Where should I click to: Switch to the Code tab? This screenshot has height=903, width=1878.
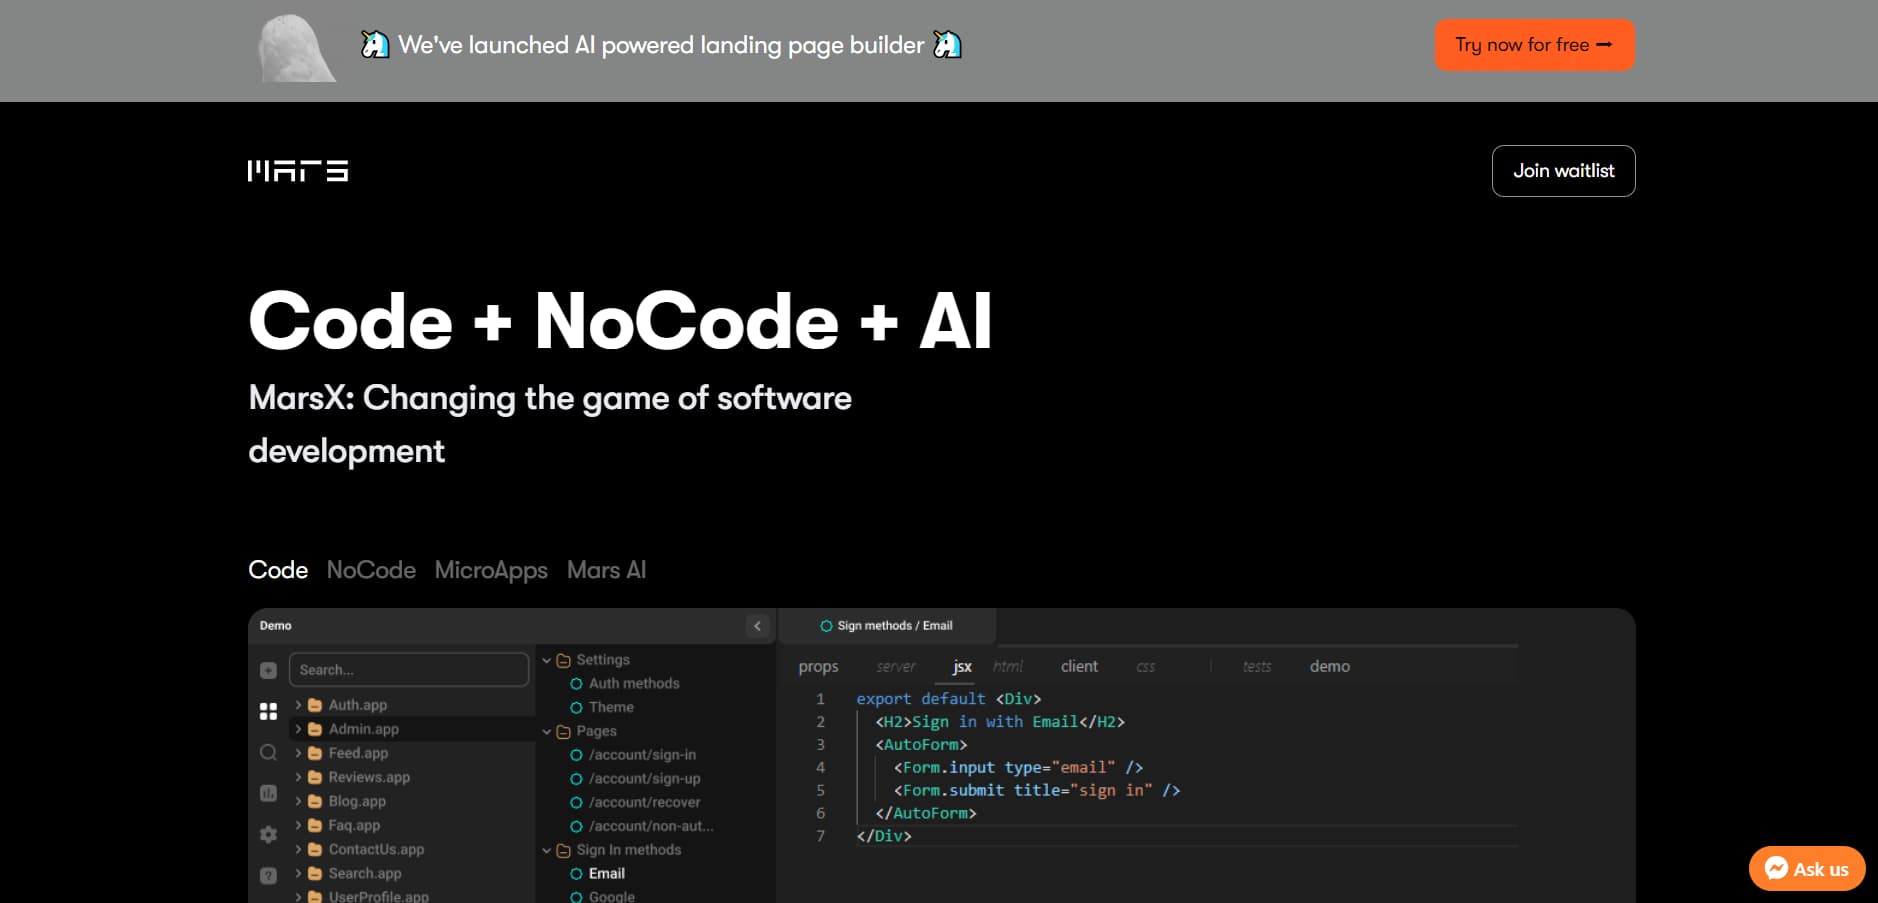278,570
